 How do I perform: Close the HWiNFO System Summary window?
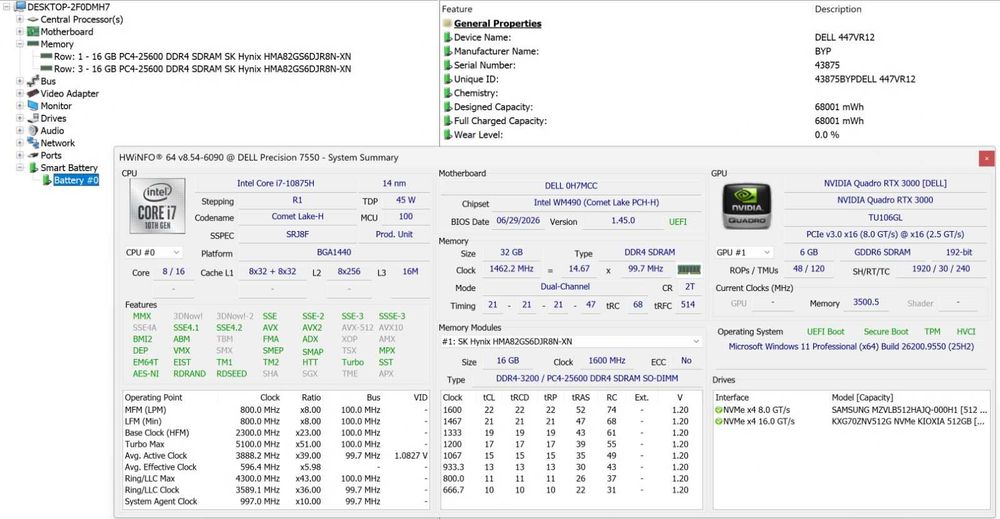pos(986,158)
